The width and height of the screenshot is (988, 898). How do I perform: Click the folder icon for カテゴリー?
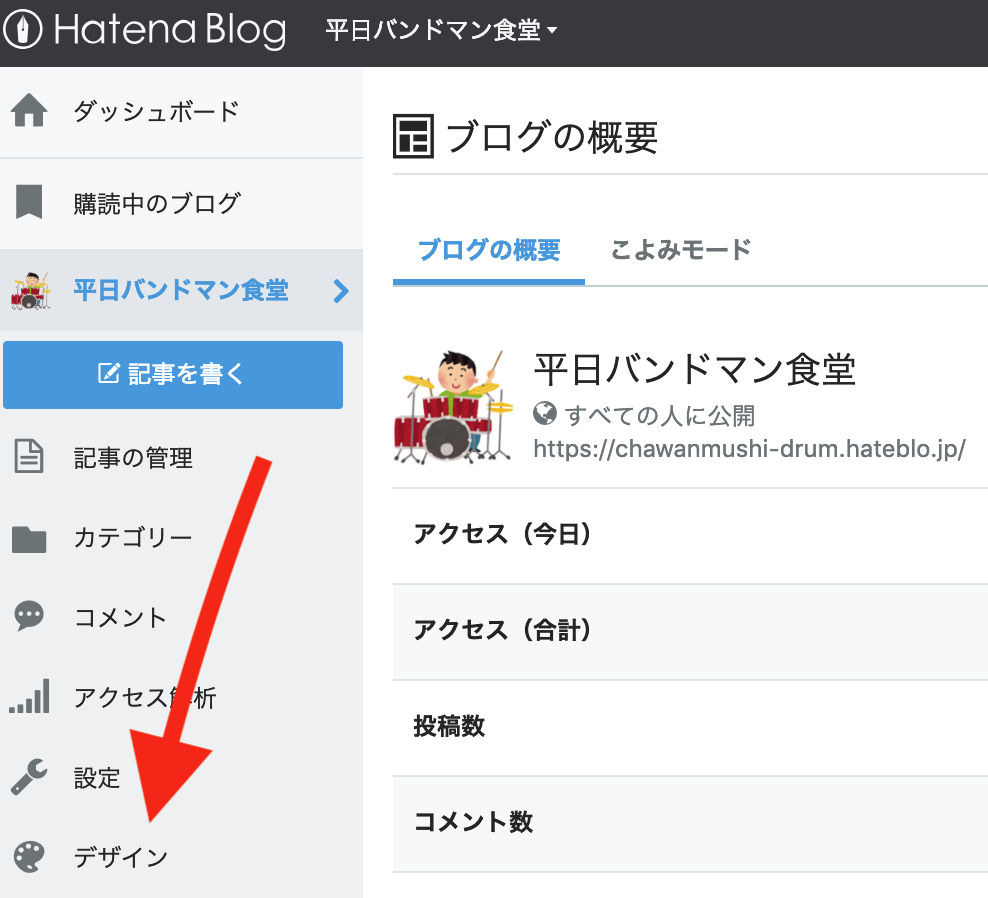pyautogui.click(x=29, y=539)
